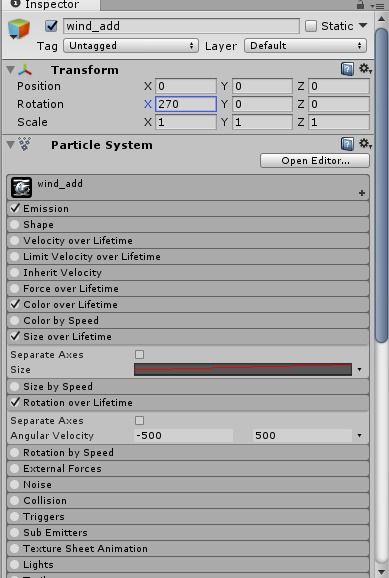This screenshot has width=389, height=578.
Task: Click the wind_add particle system header
Action: tap(188, 188)
